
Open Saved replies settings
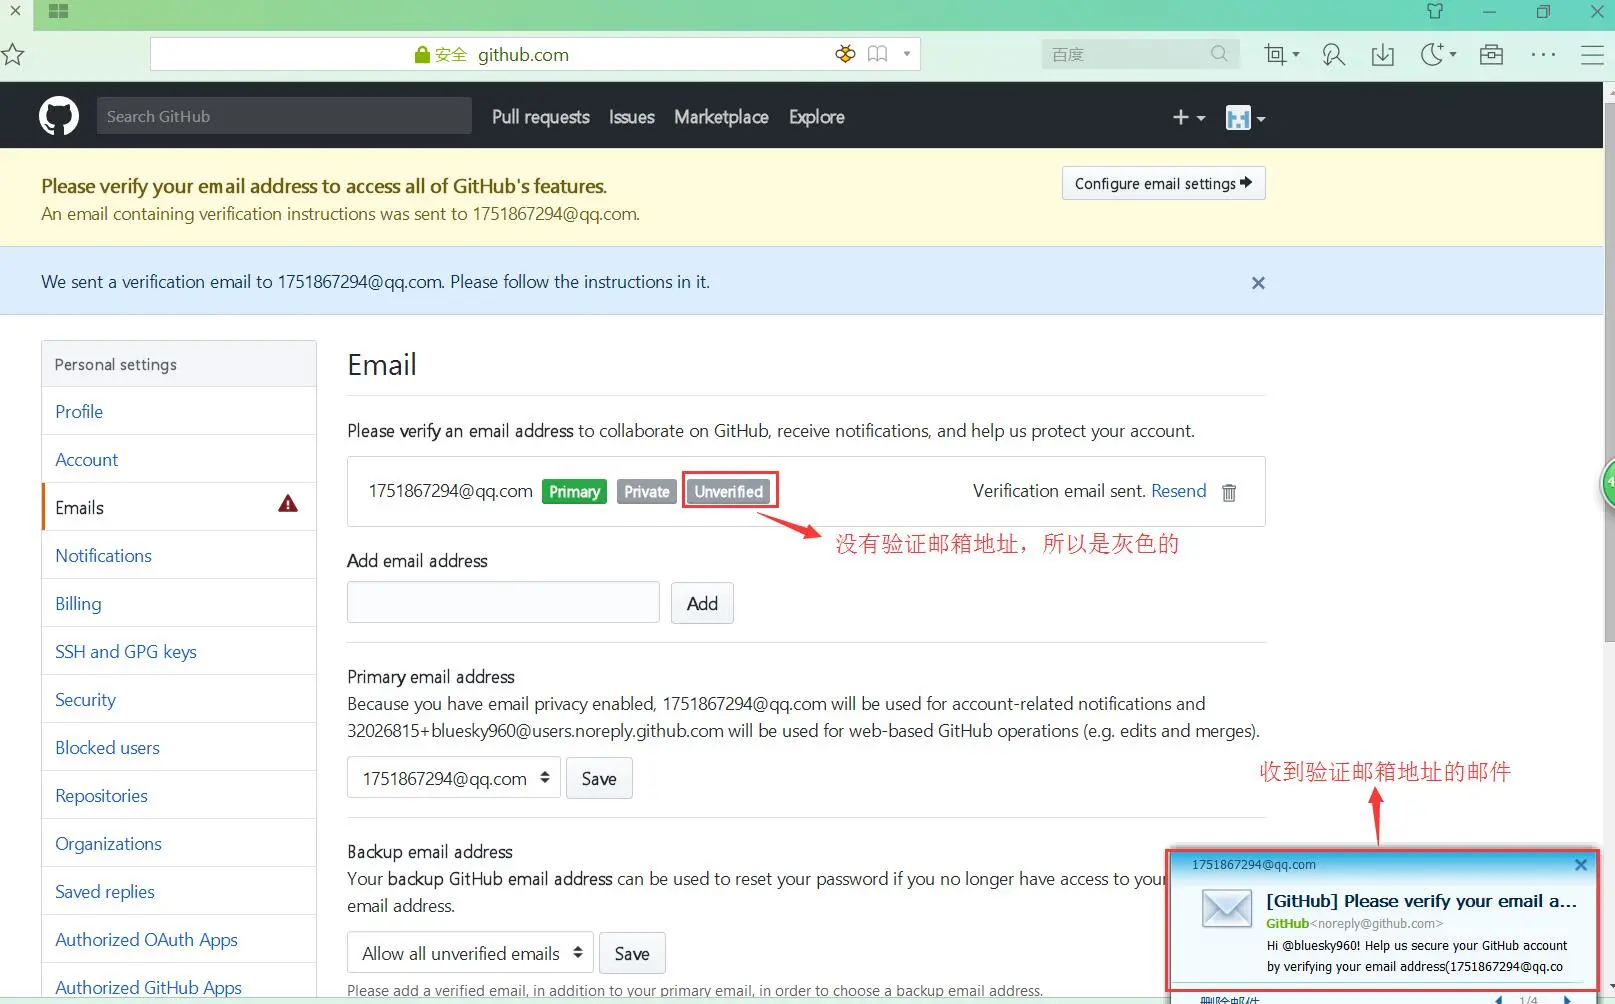(x=179, y=892)
